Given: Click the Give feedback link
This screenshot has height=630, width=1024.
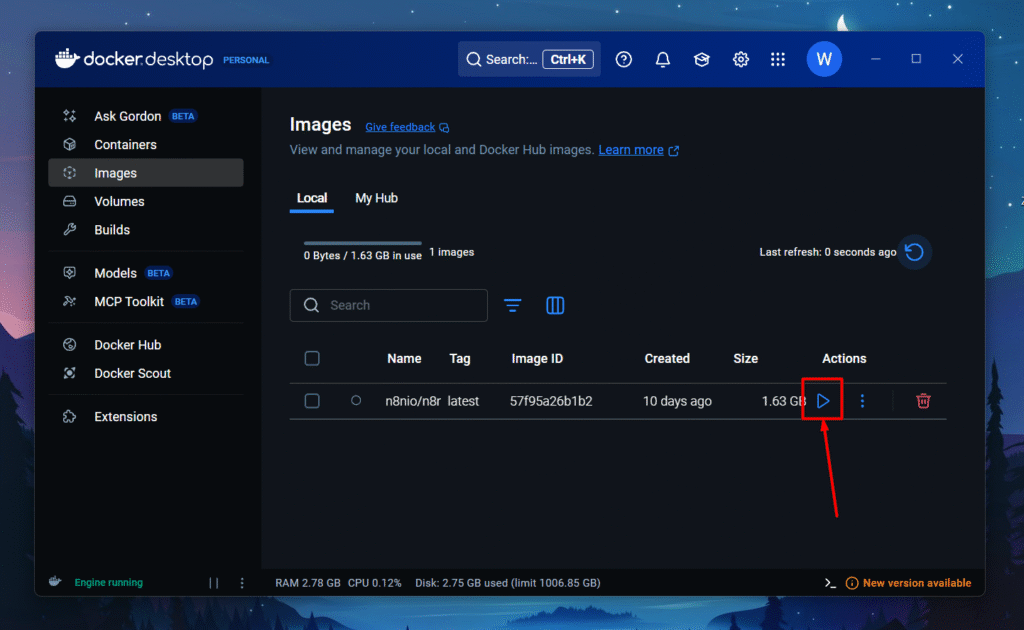Looking at the screenshot, I should tap(400, 128).
